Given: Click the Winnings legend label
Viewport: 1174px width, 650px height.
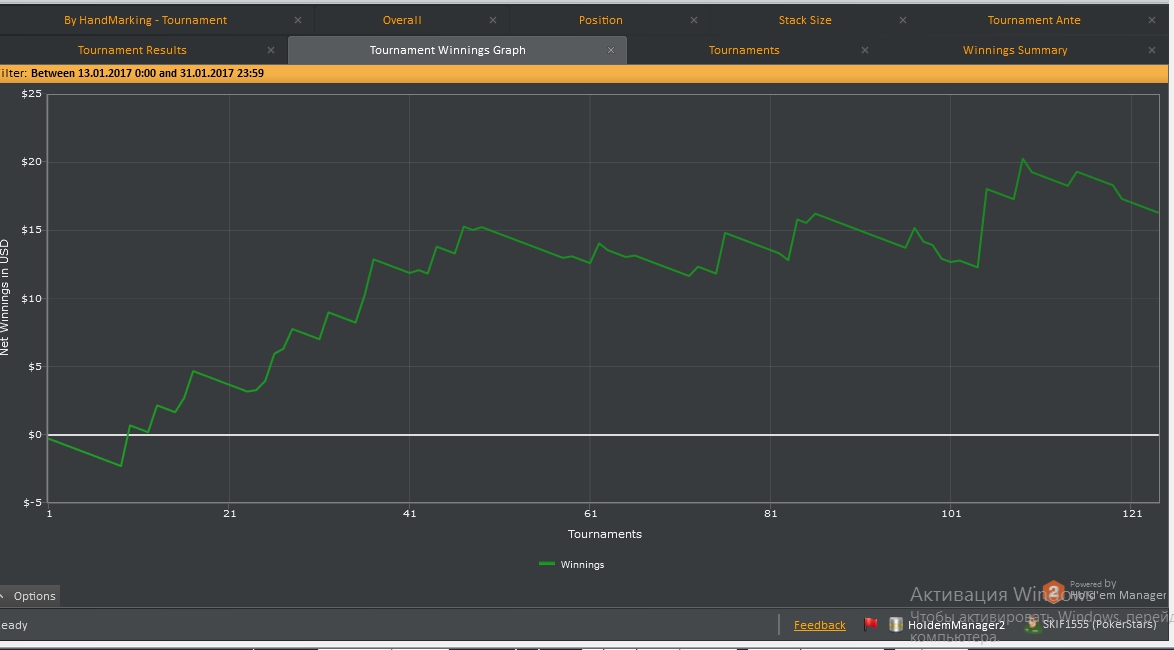Looking at the screenshot, I should 583,565.
